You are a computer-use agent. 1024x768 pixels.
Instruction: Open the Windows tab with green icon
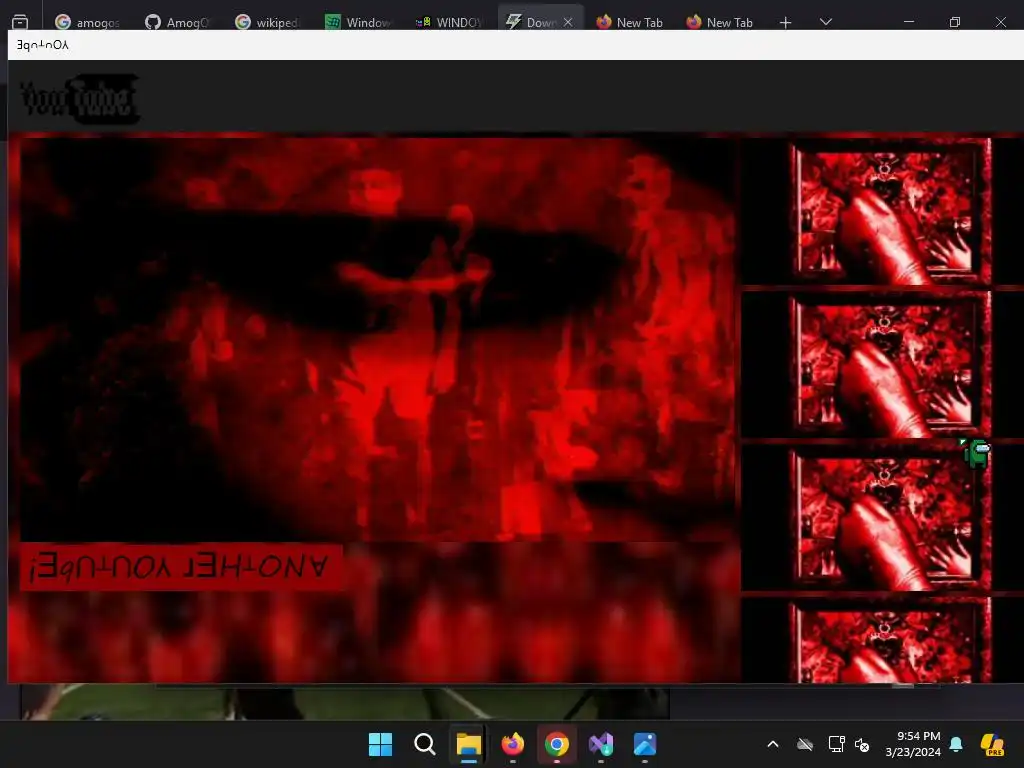tap(358, 22)
